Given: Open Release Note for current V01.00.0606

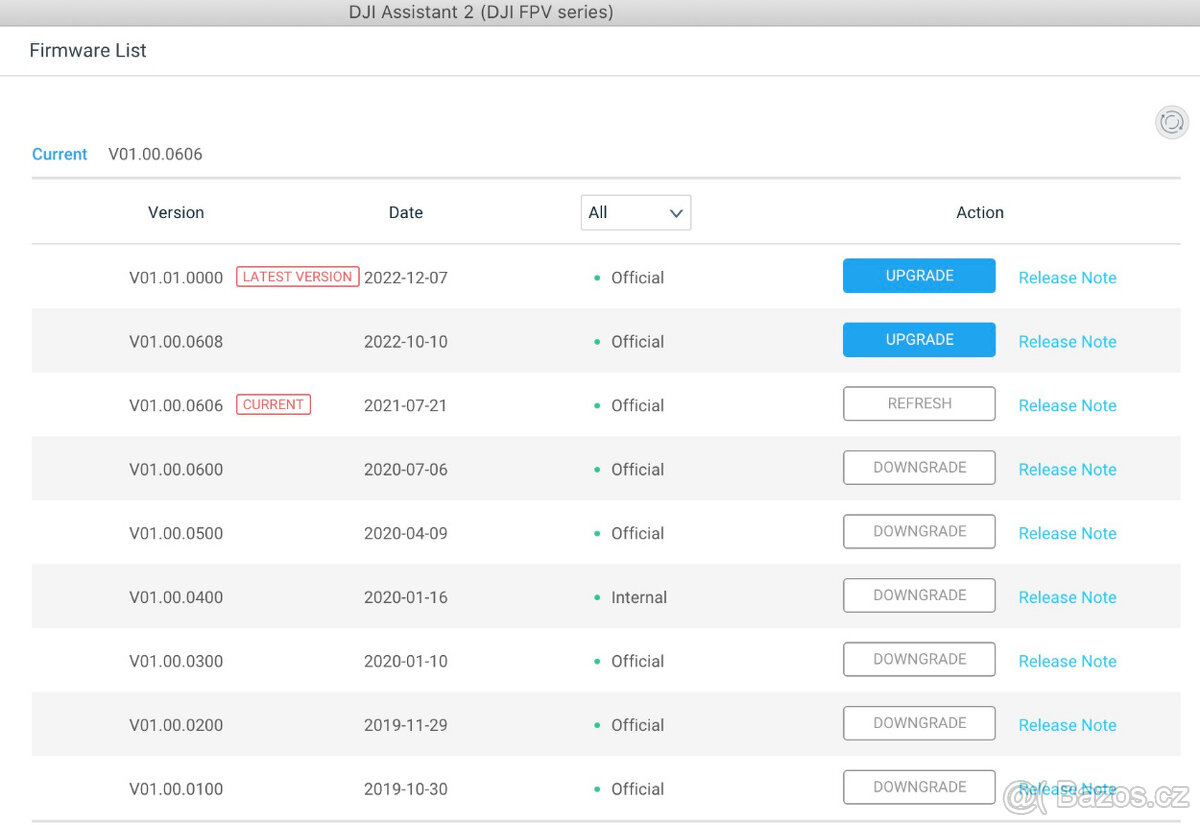Looking at the screenshot, I should (1067, 406).
